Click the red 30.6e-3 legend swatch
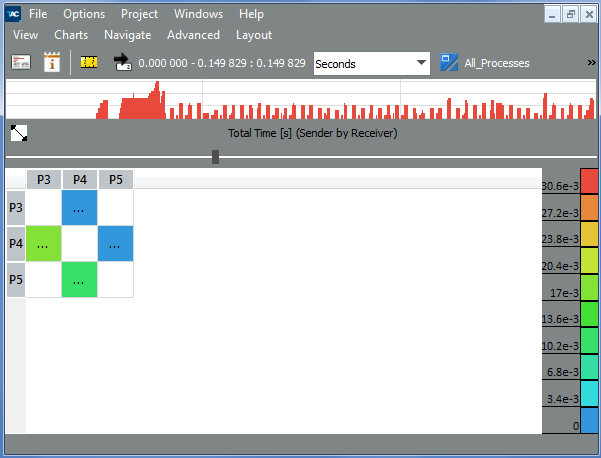 point(589,181)
